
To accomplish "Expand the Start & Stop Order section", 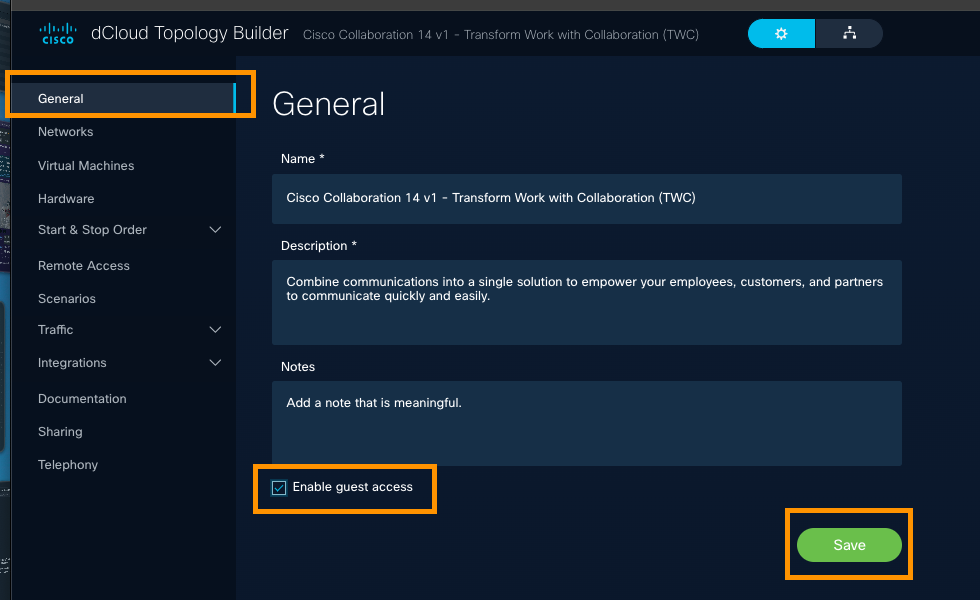I will [215, 230].
